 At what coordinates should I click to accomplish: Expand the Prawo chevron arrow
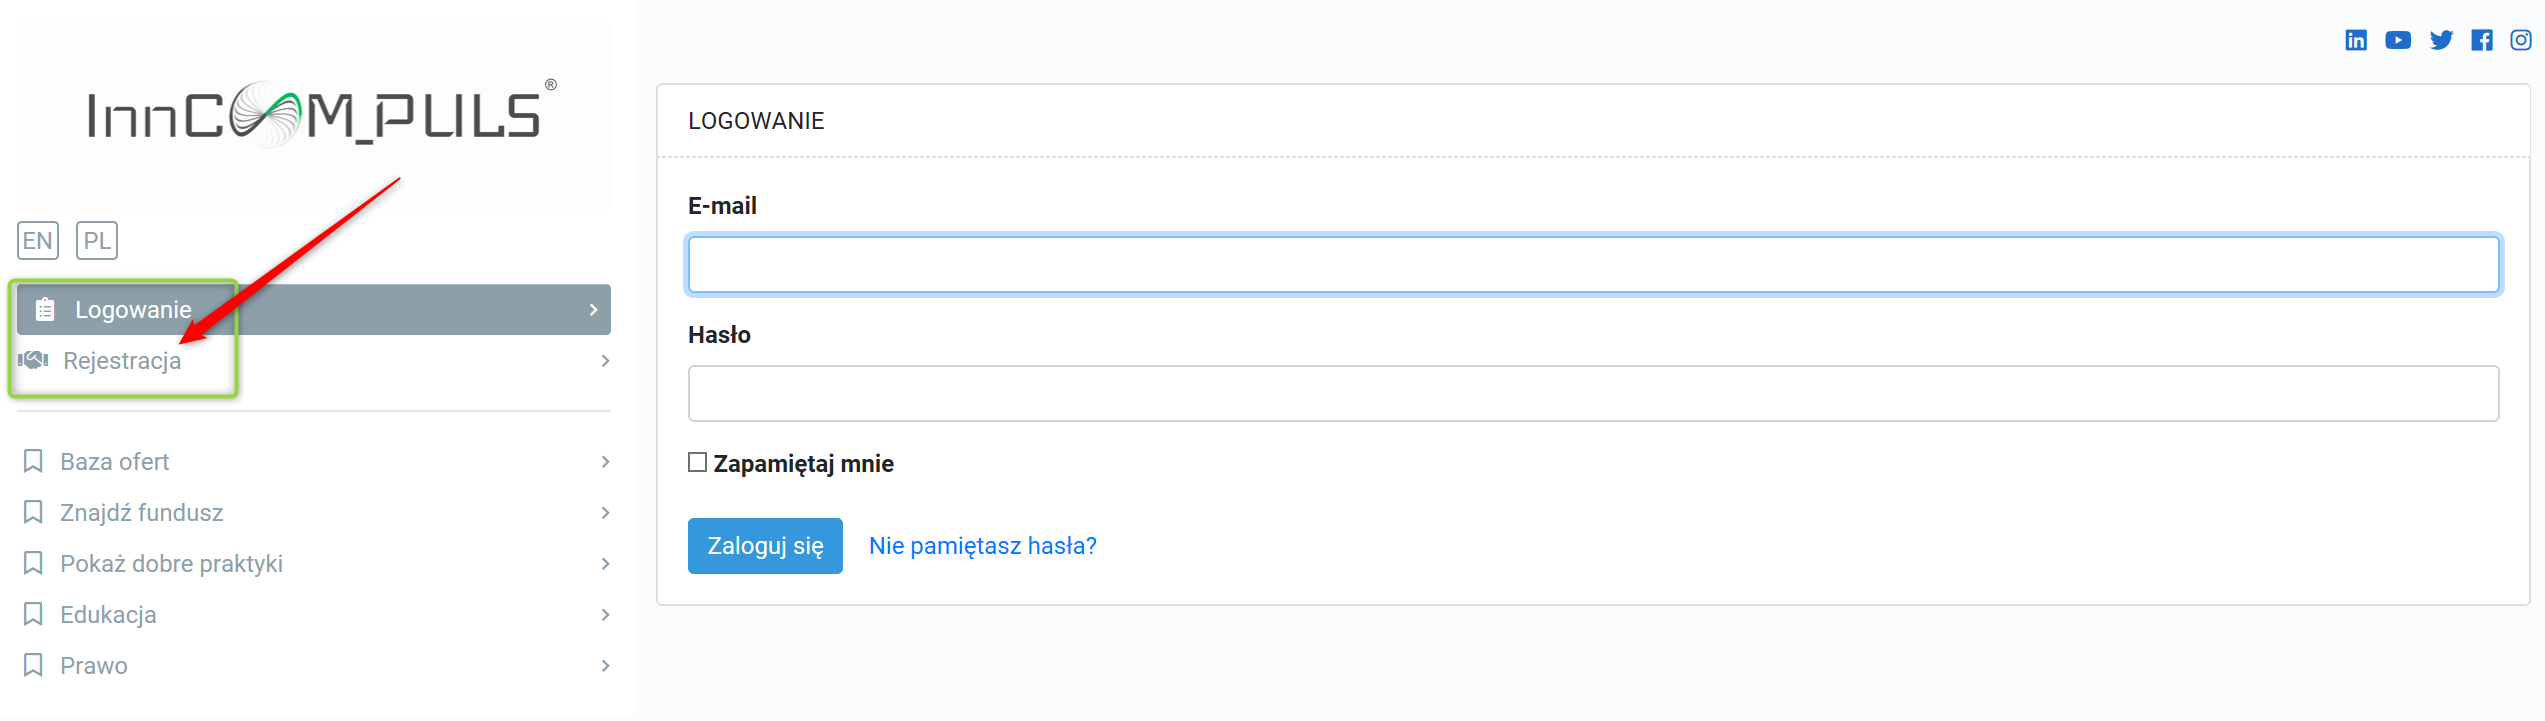coord(605,666)
